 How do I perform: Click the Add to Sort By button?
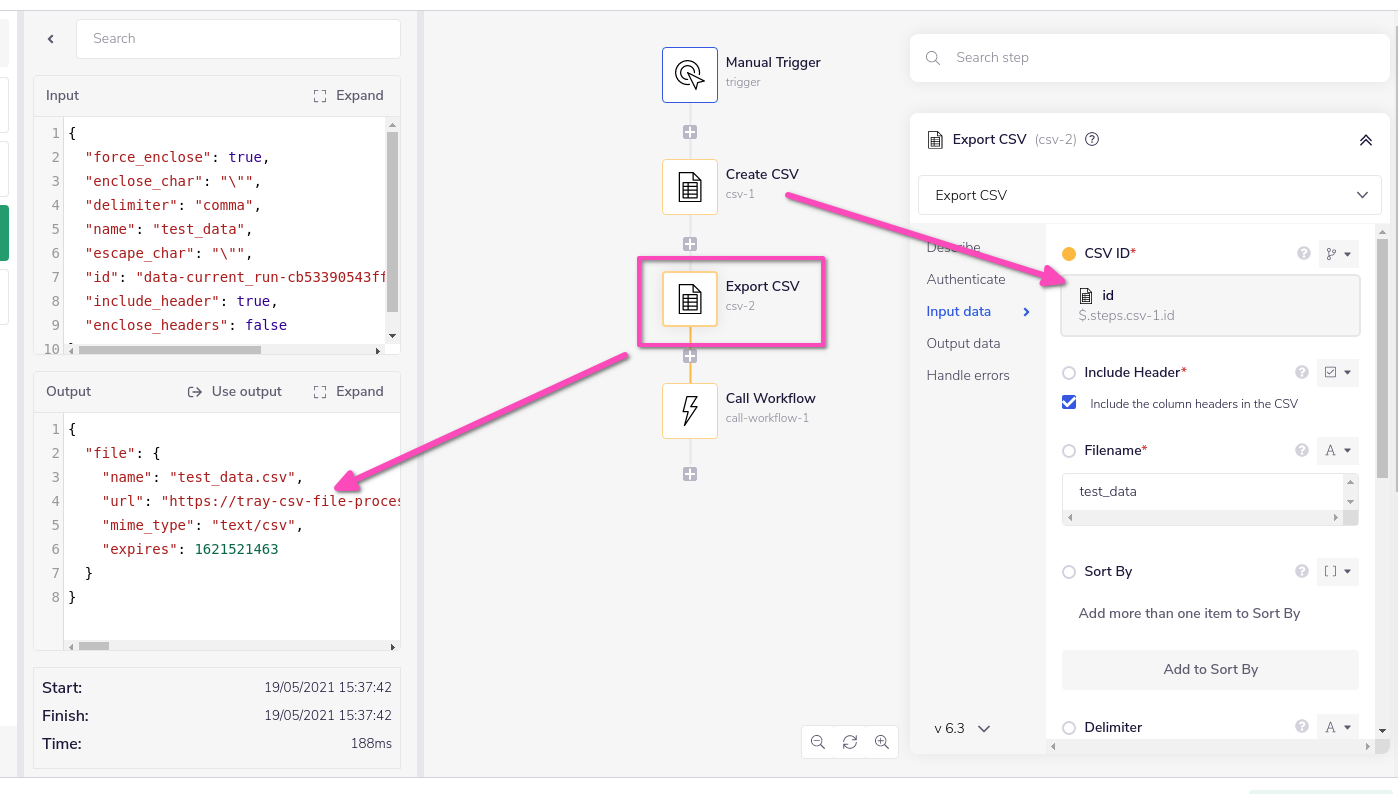tap(1210, 669)
